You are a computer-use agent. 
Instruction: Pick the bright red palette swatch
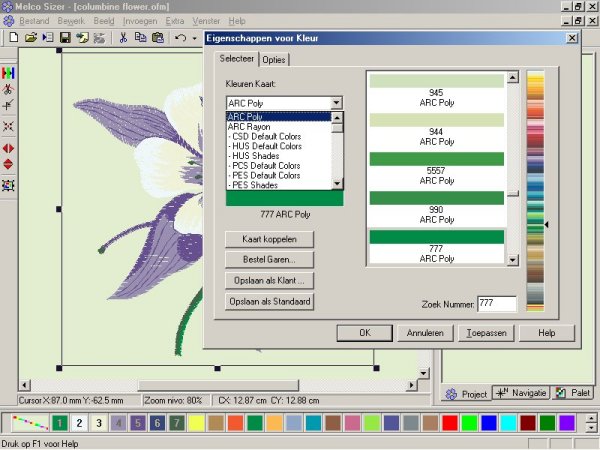[450, 423]
